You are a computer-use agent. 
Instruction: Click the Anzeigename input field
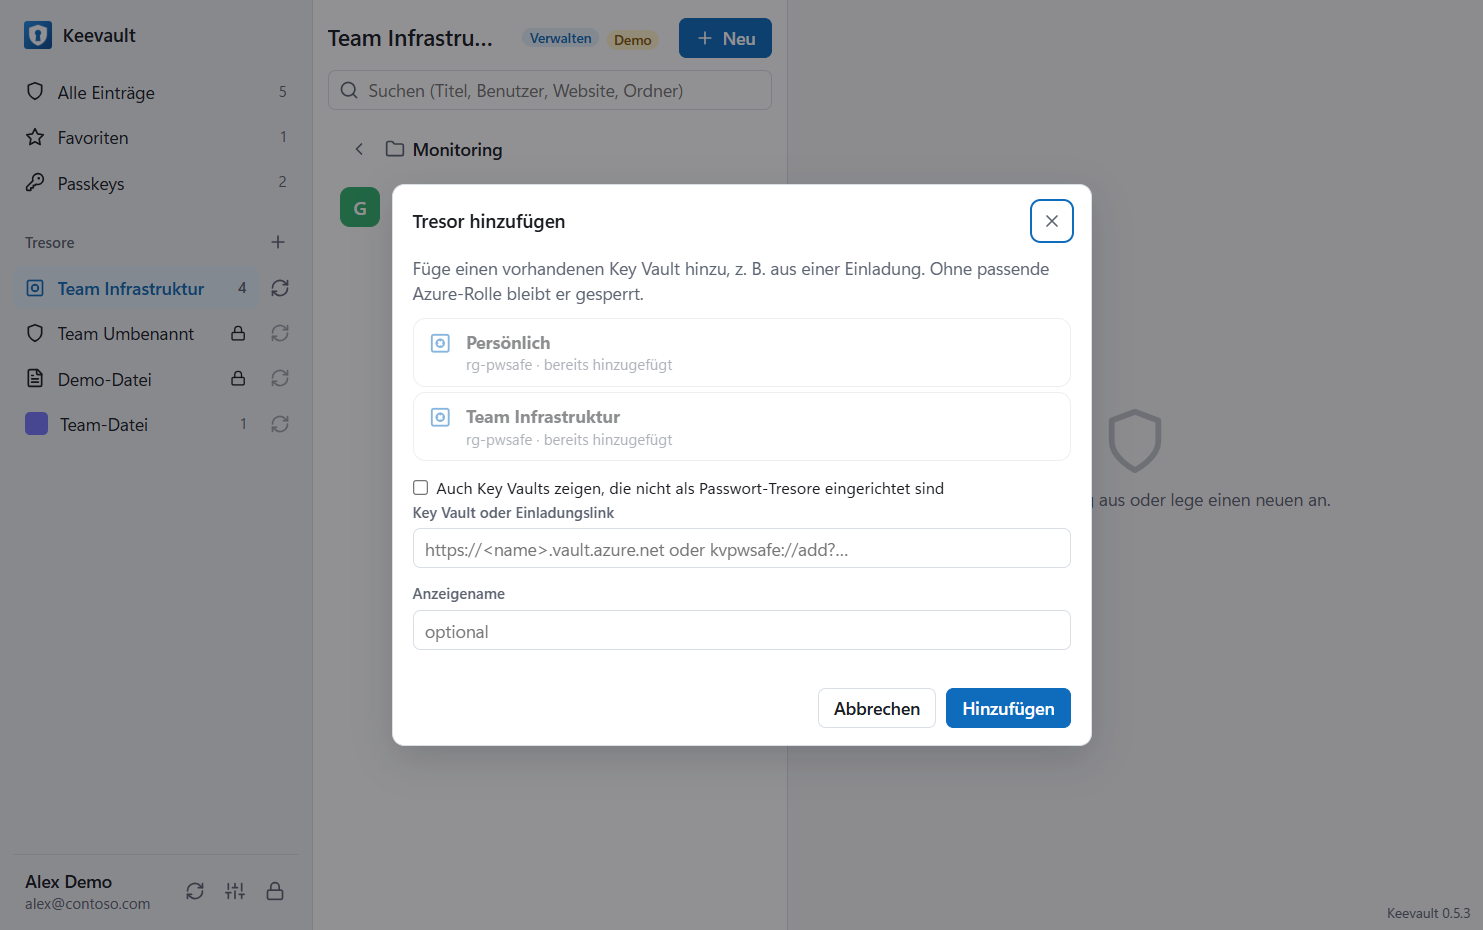pyautogui.click(x=742, y=630)
